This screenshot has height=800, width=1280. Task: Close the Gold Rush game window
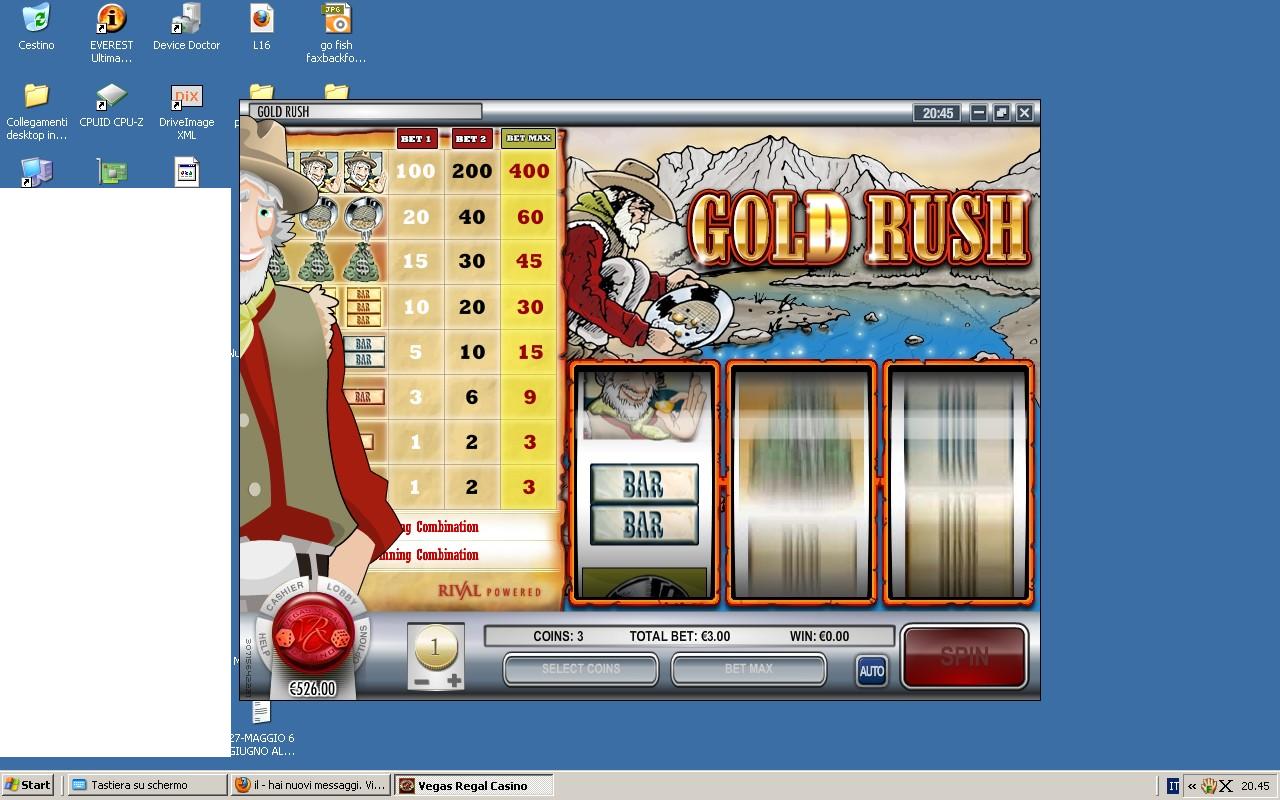point(1024,113)
